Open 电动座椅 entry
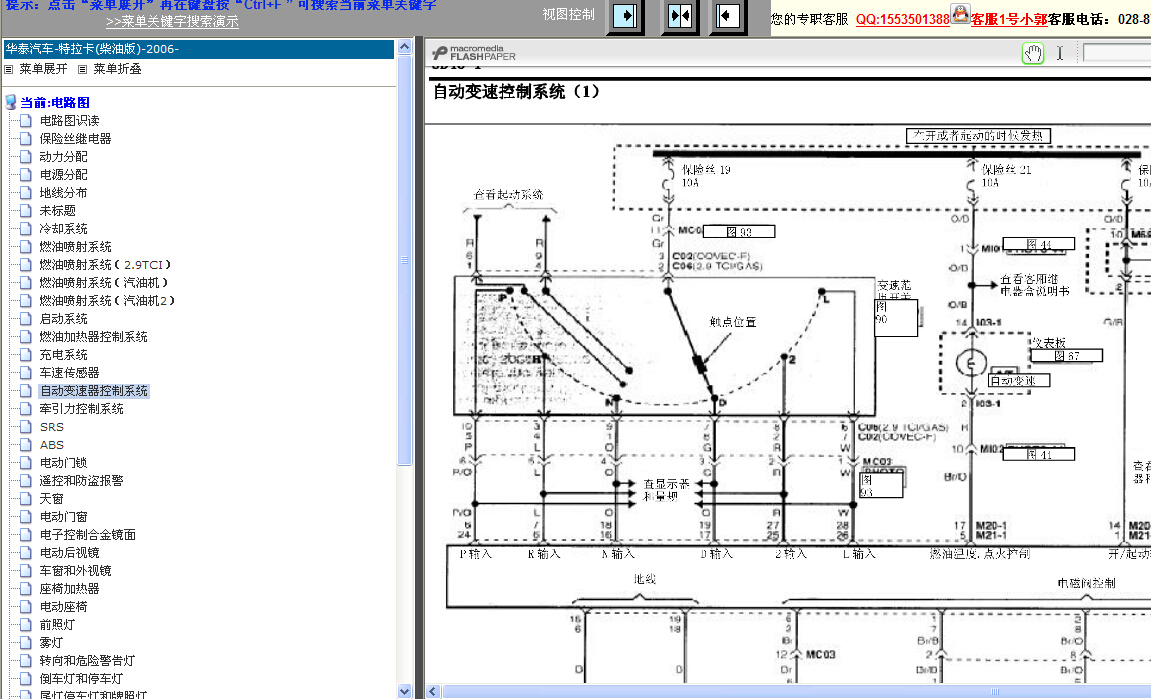This screenshot has height=699, width=1151. (x=63, y=606)
